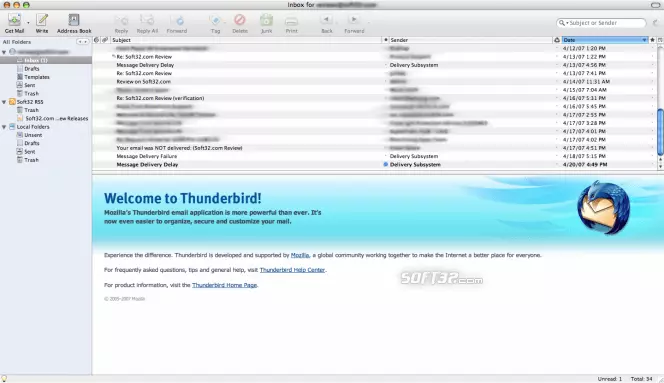Toggle star flag on 4/12/07 1:20 PM row
The image size is (664, 383).
click(653, 48)
